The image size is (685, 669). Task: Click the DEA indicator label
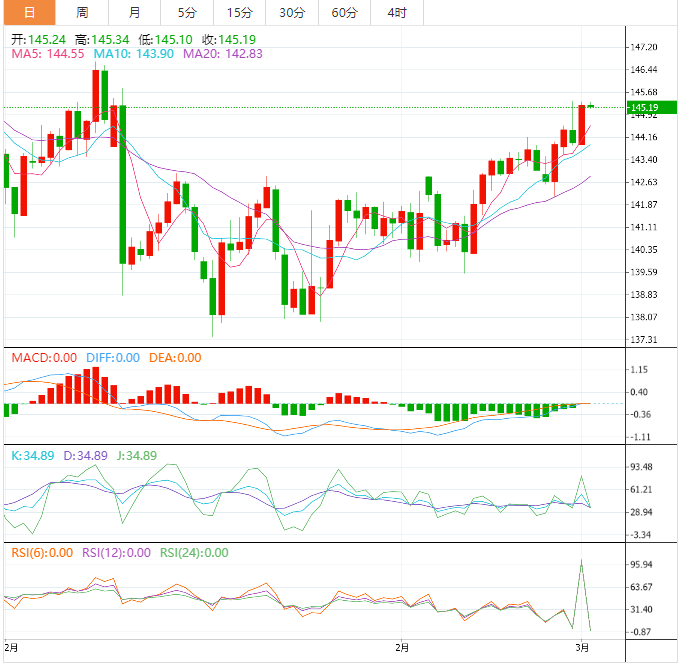coord(174,358)
